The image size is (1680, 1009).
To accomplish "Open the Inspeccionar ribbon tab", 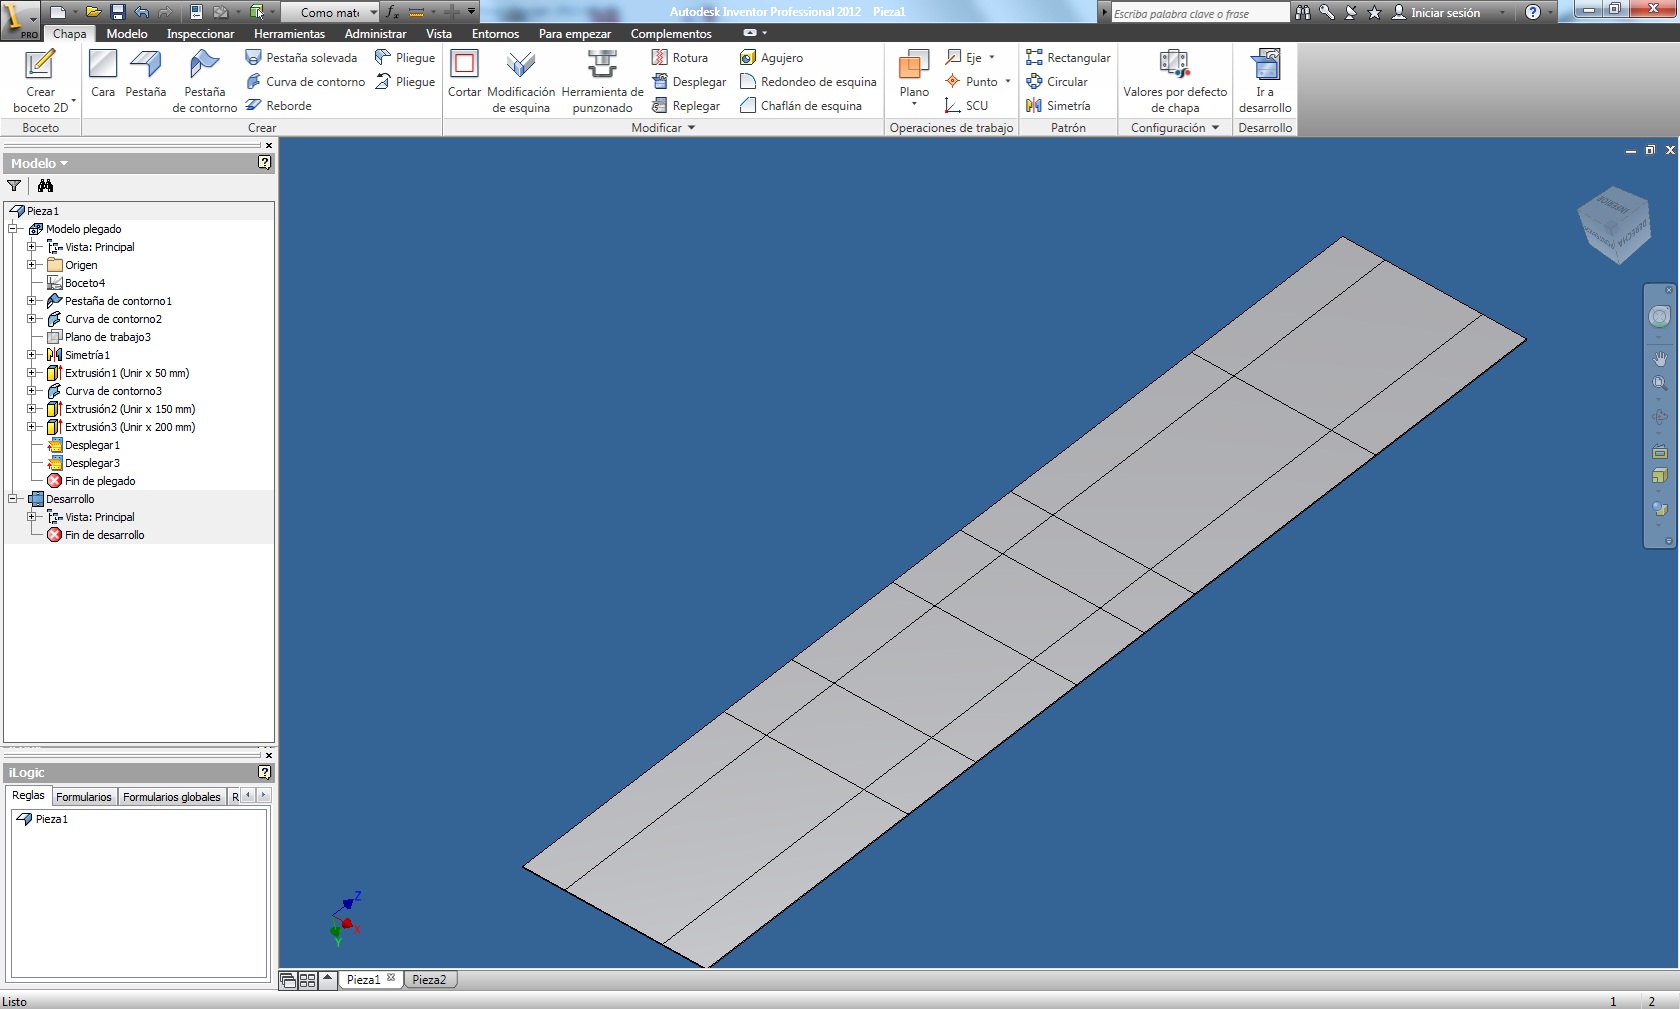I will (x=200, y=34).
